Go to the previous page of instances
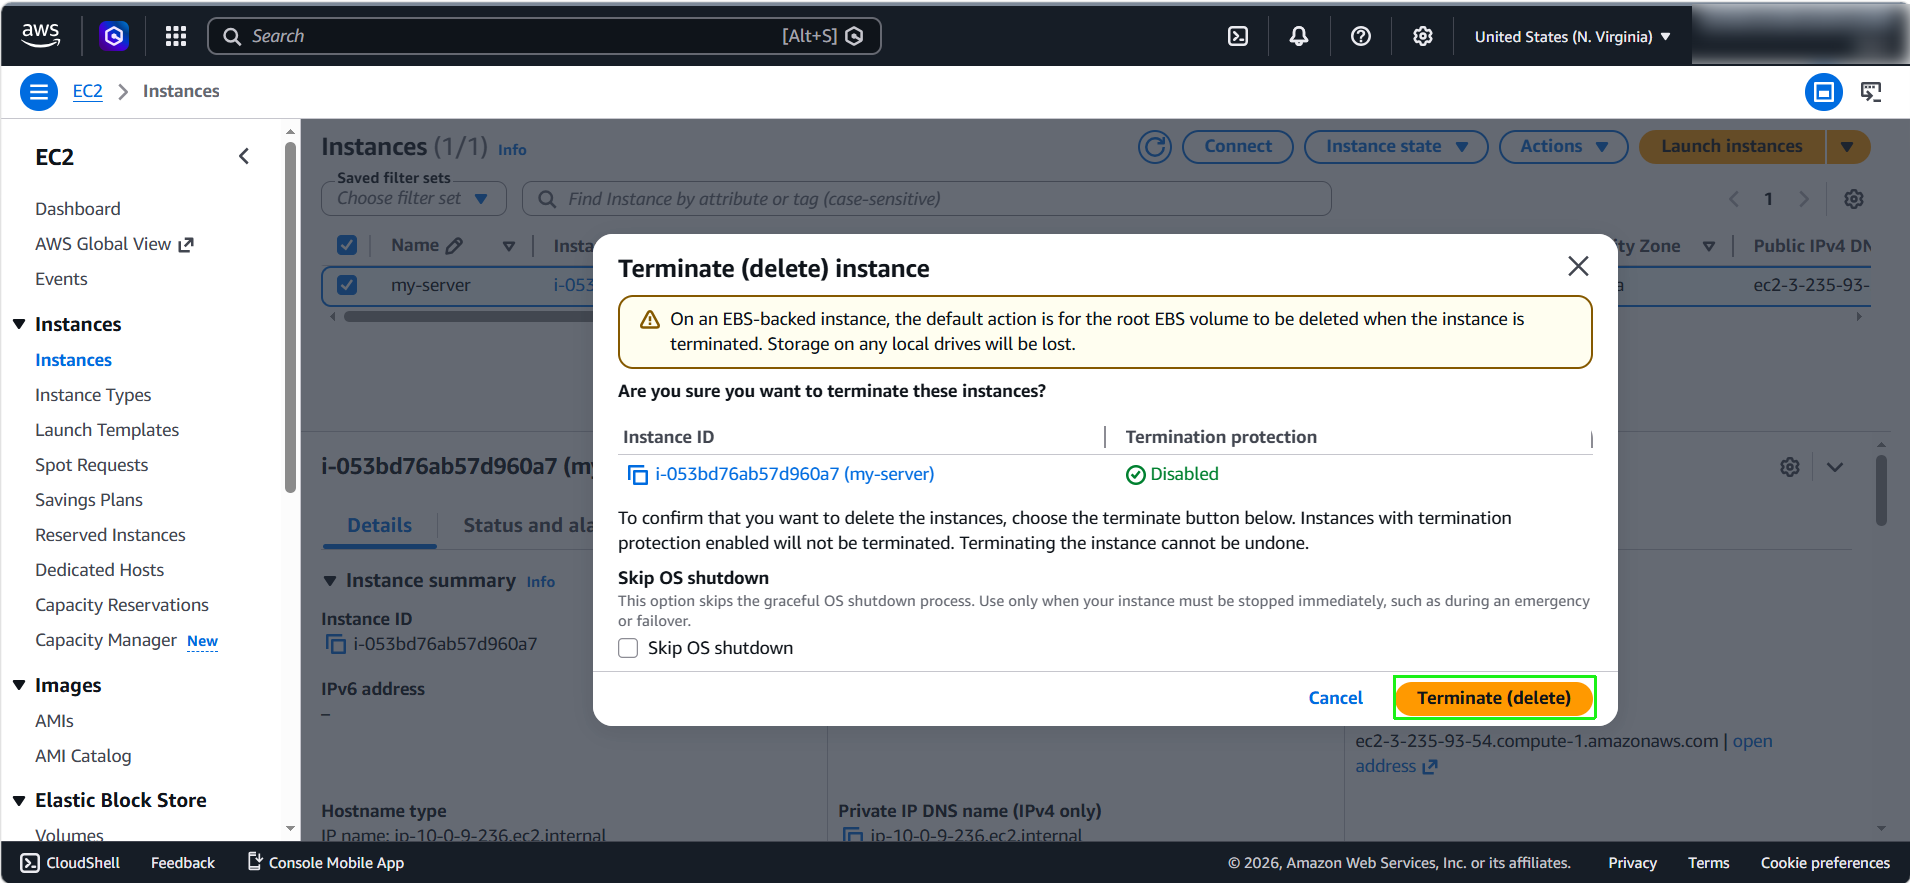The image size is (1910, 883). pyautogui.click(x=1734, y=199)
